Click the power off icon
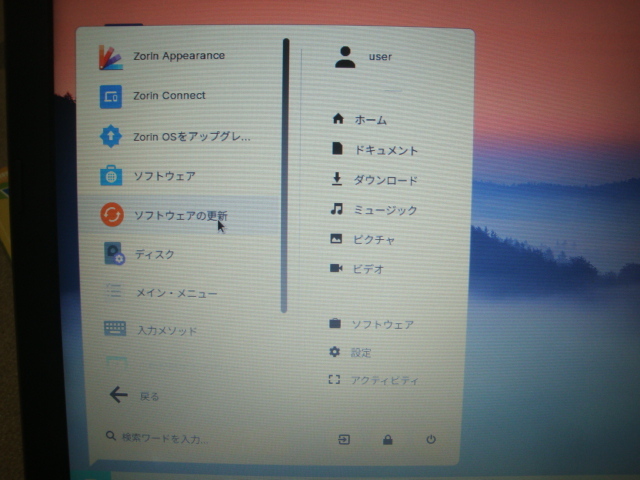Viewport: 640px width, 480px height. (x=431, y=440)
